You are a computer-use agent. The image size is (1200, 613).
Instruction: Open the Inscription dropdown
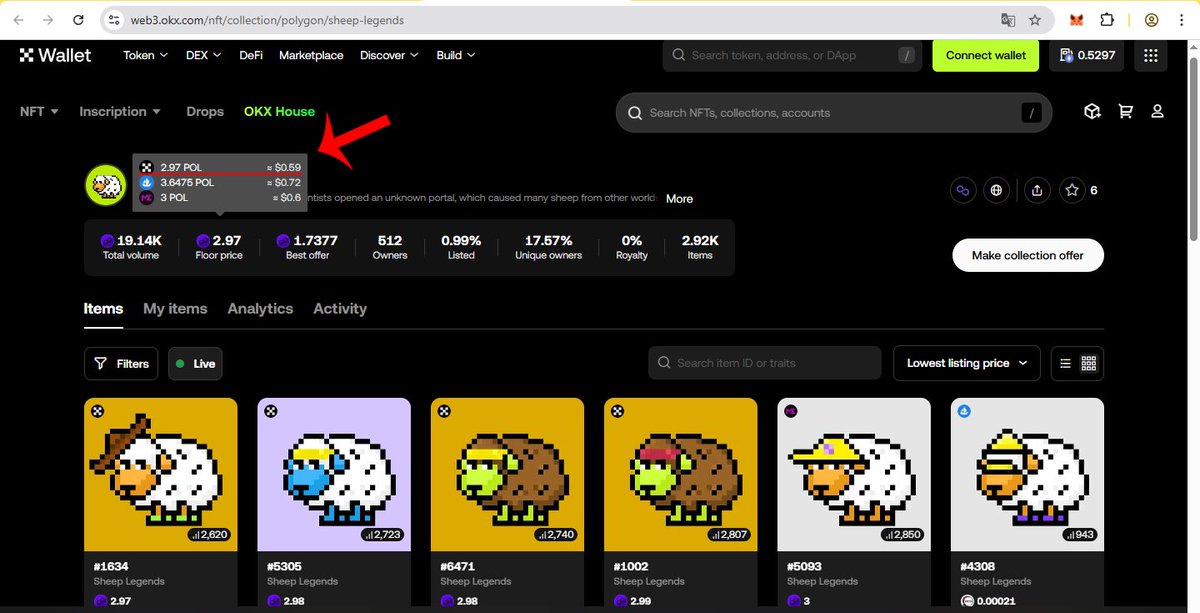pos(120,111)
